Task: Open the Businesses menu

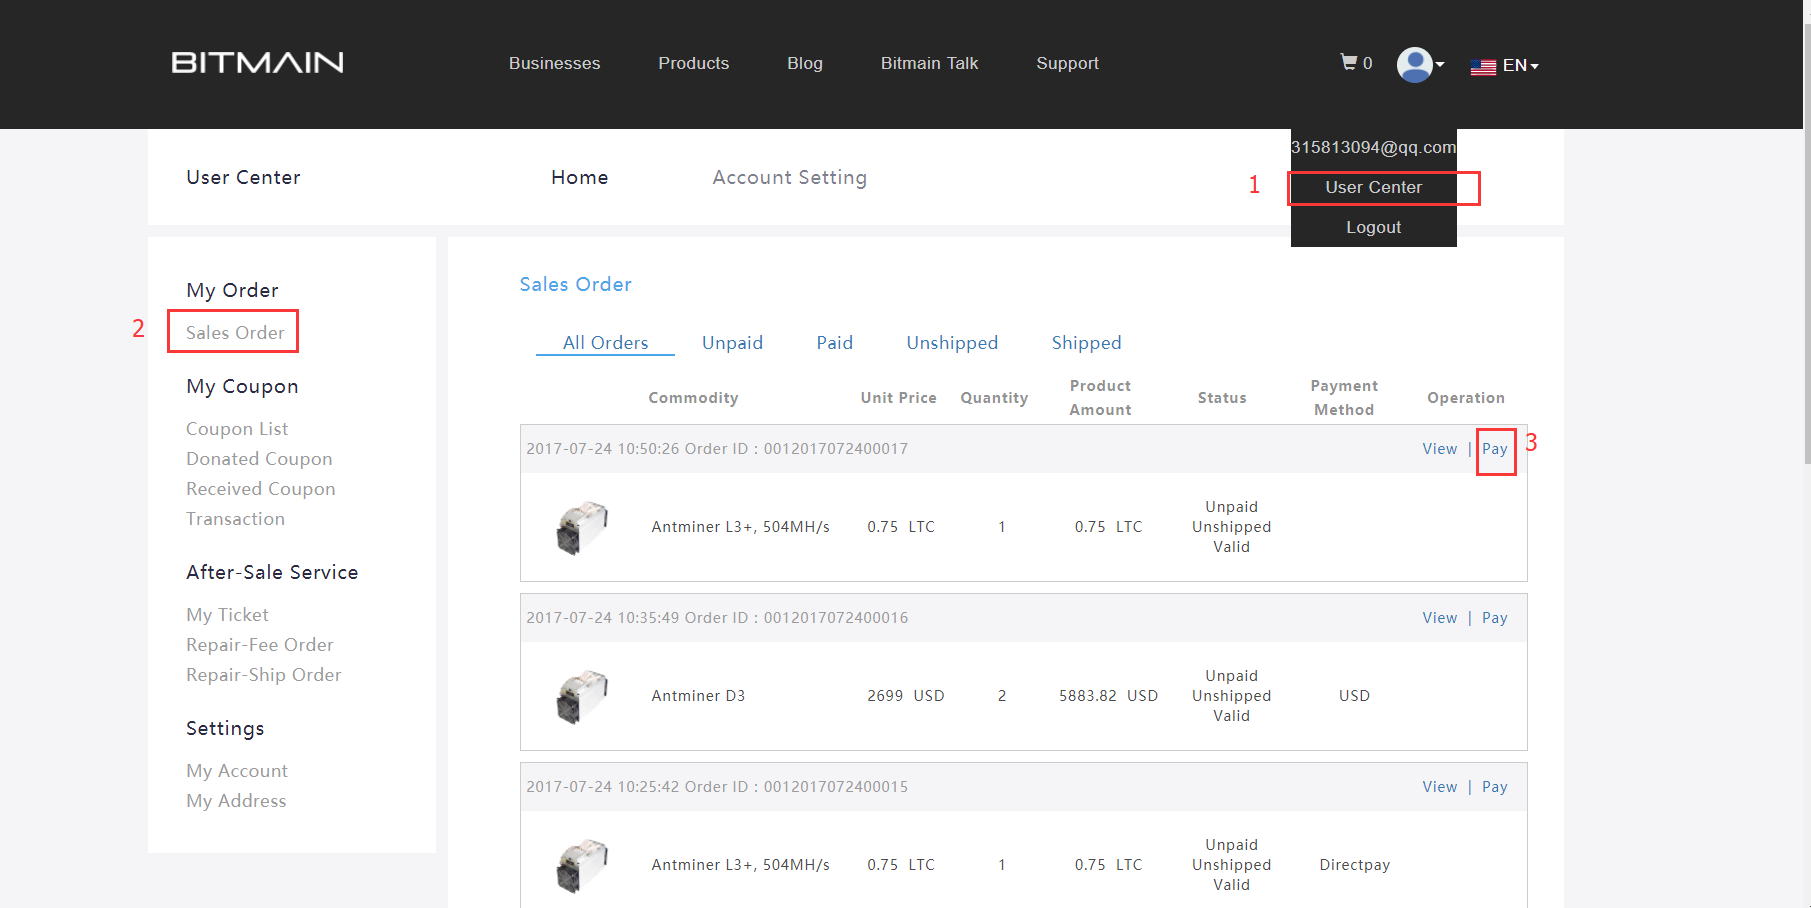Action: click(554, 63)
